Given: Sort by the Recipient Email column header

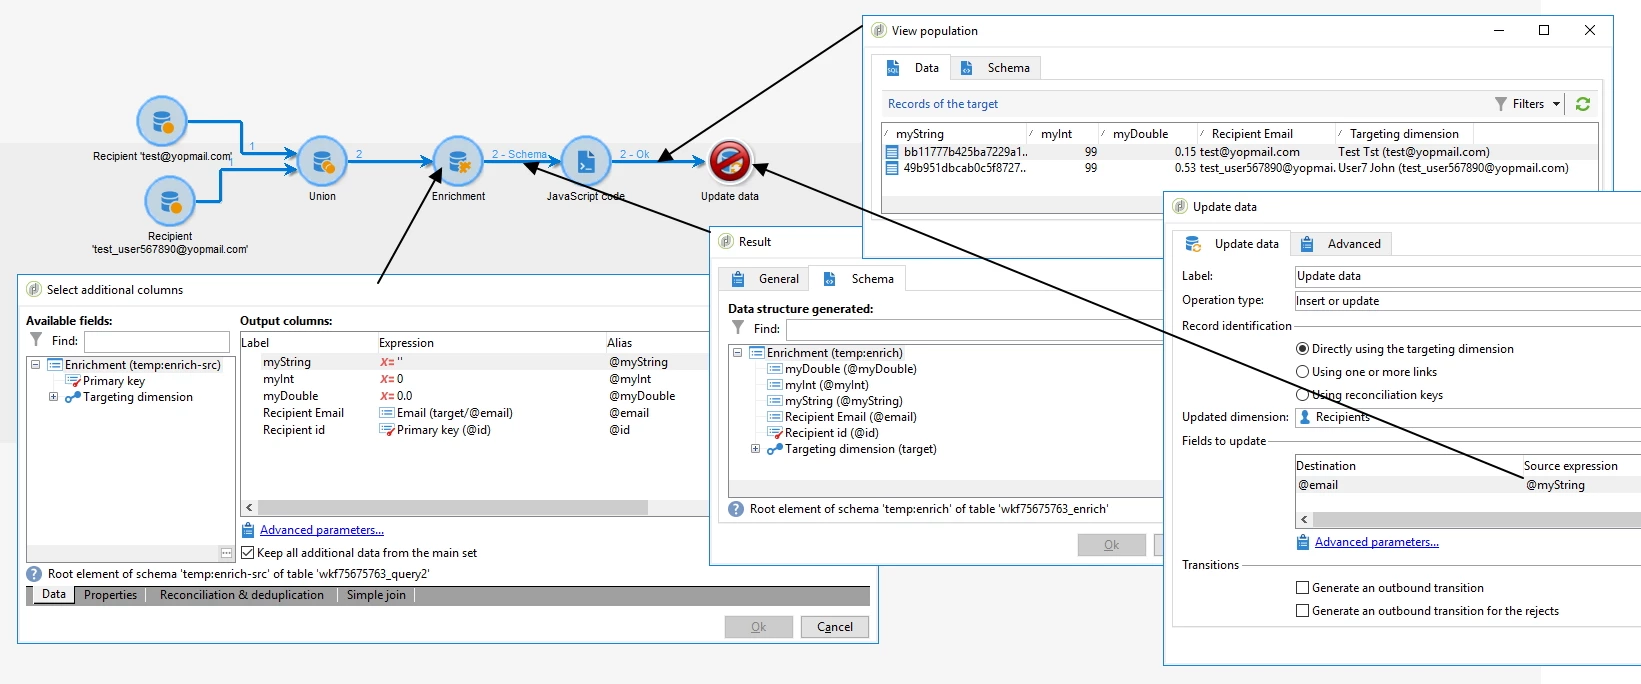Looking at the screenshot, I should coord(1266,134).
